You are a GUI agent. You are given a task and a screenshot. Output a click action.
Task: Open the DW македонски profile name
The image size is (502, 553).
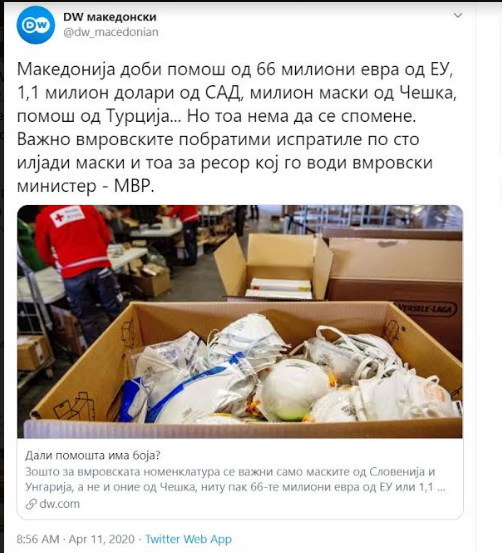pyautogui.click(x=110, y=17)
